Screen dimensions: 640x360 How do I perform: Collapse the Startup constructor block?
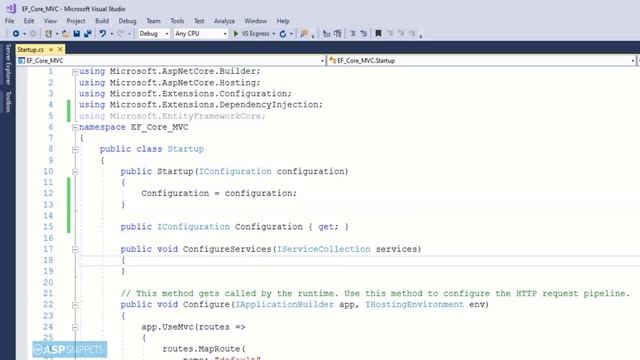[75, 172]
